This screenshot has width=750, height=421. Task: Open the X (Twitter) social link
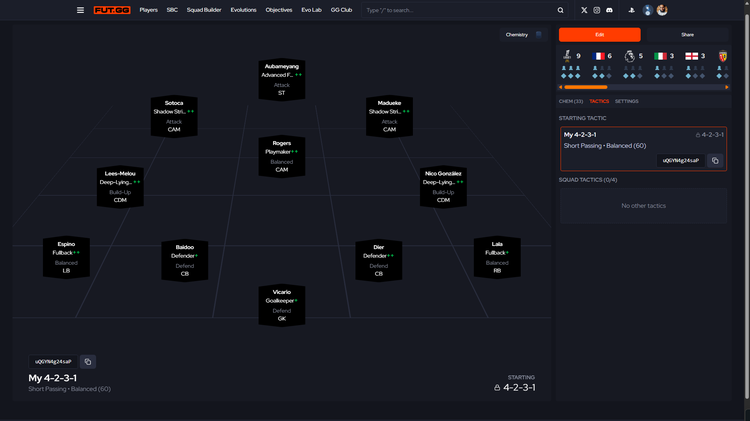pyautogui.click(x=585, y=10)
